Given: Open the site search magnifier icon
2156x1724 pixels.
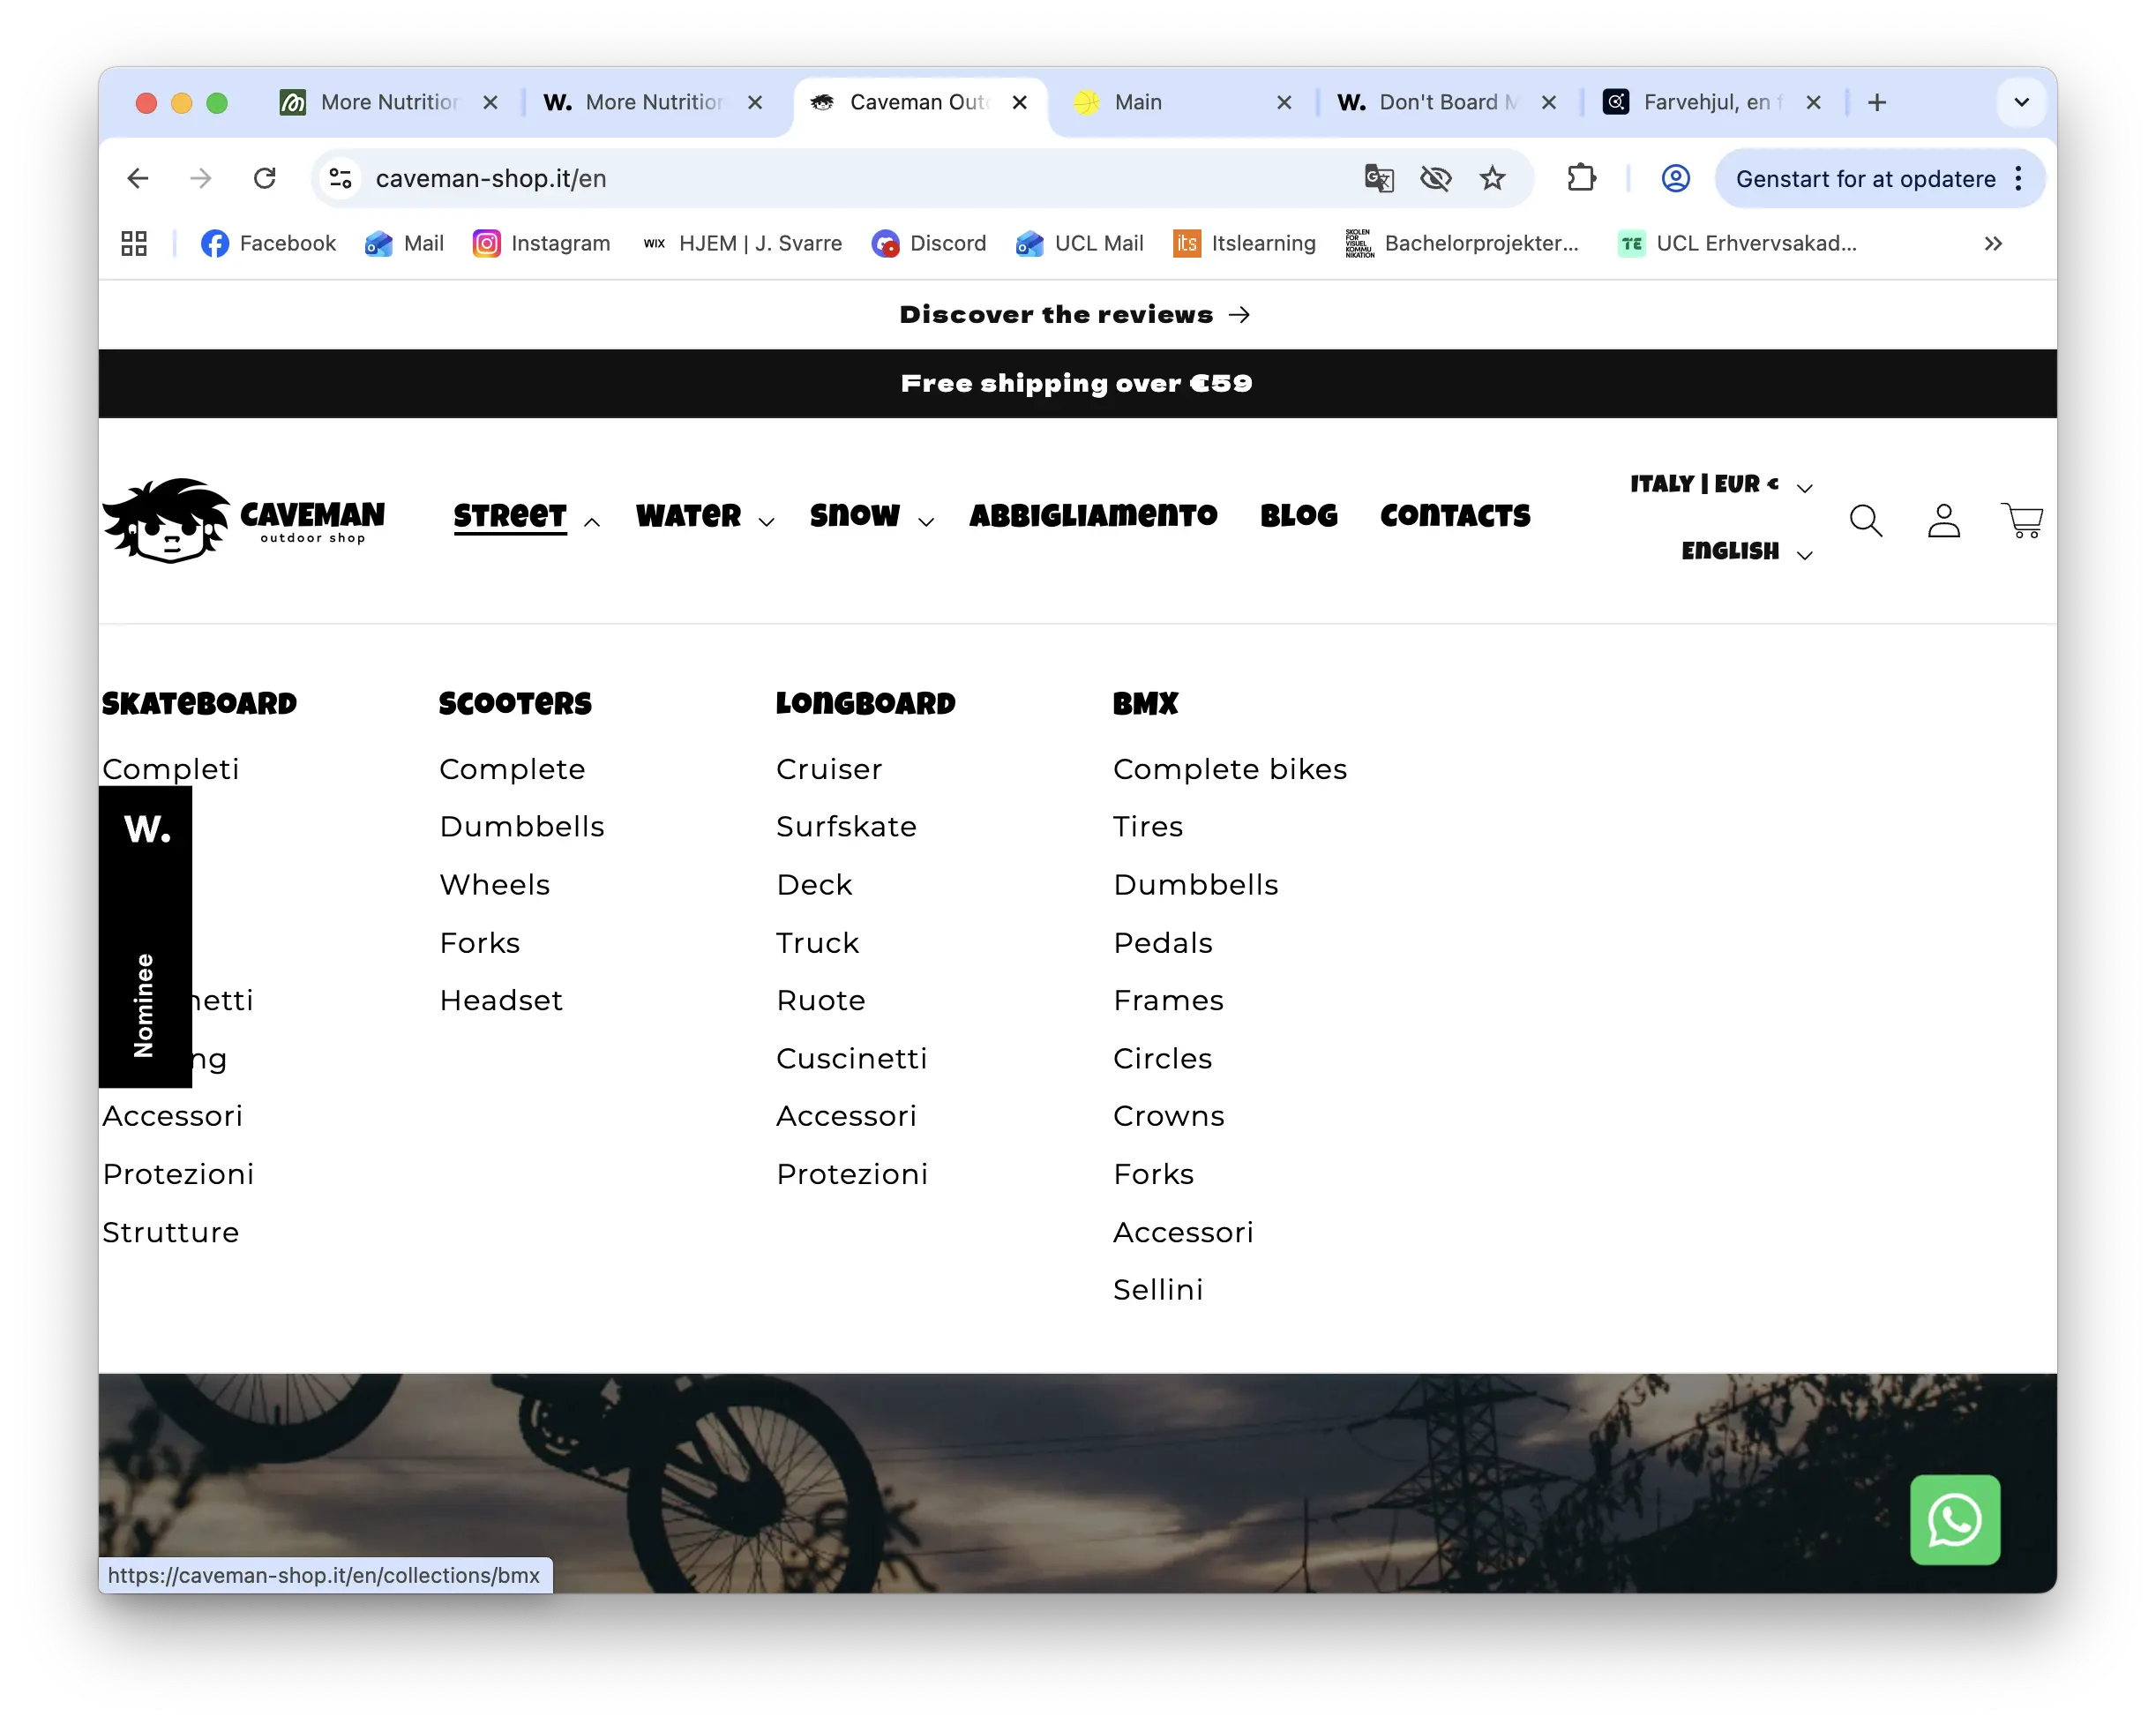Looking at the screenshot, I should point(1865,520).
